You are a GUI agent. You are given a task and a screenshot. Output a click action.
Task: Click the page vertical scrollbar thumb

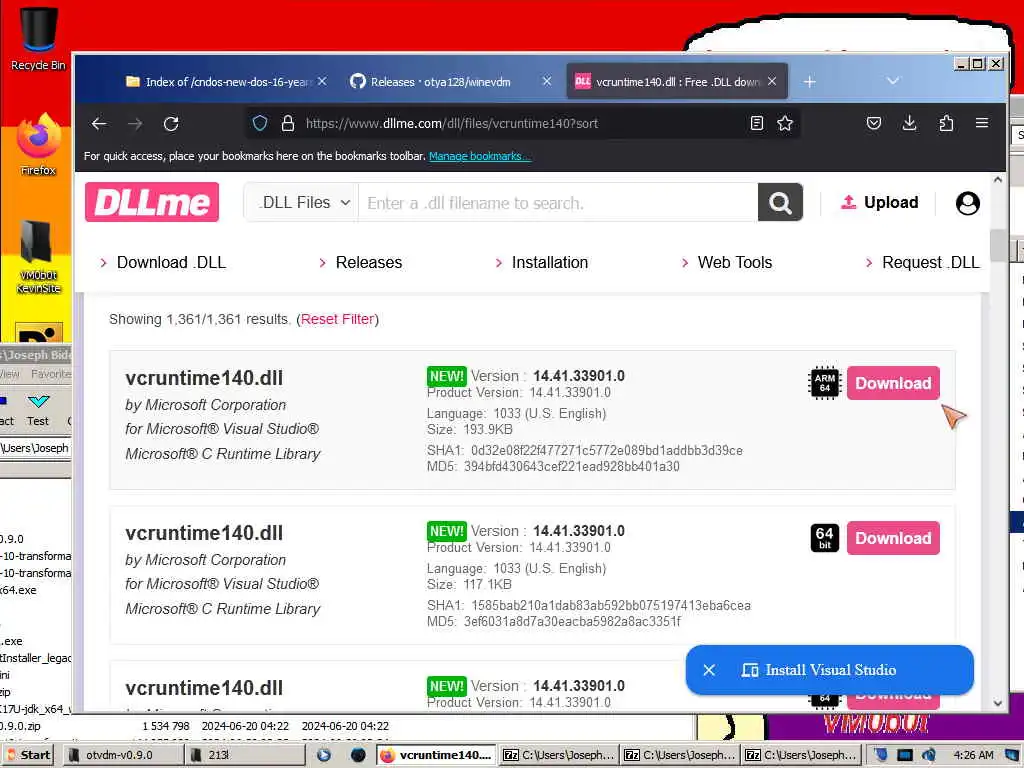coord(997,245)
